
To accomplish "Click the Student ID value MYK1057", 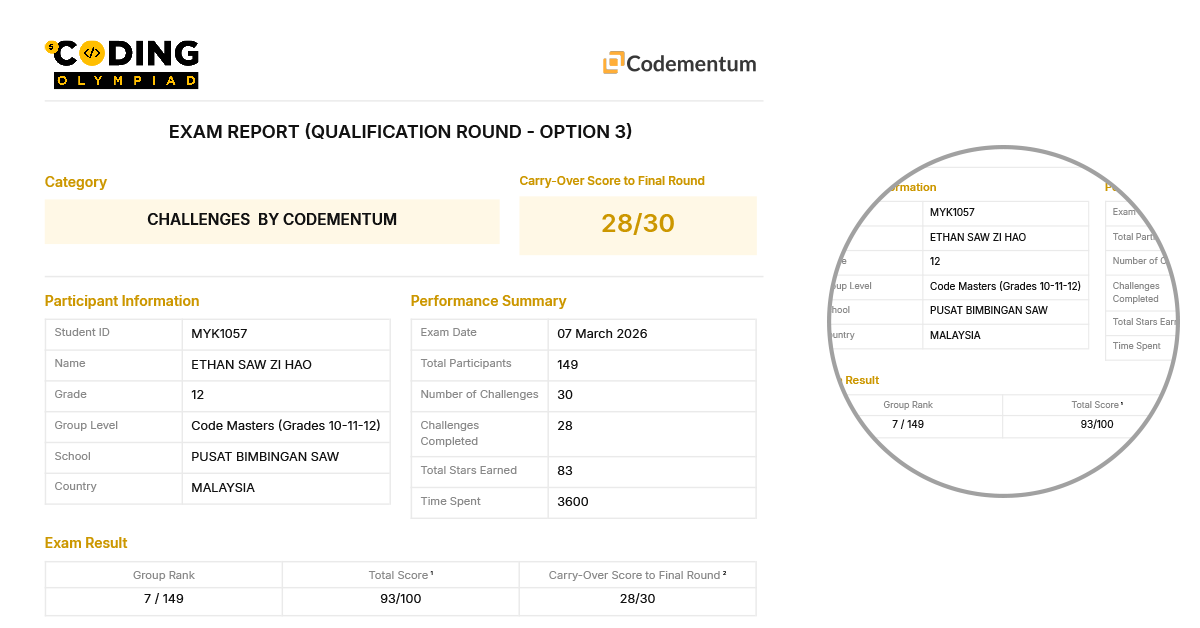I will pos(219,334).
